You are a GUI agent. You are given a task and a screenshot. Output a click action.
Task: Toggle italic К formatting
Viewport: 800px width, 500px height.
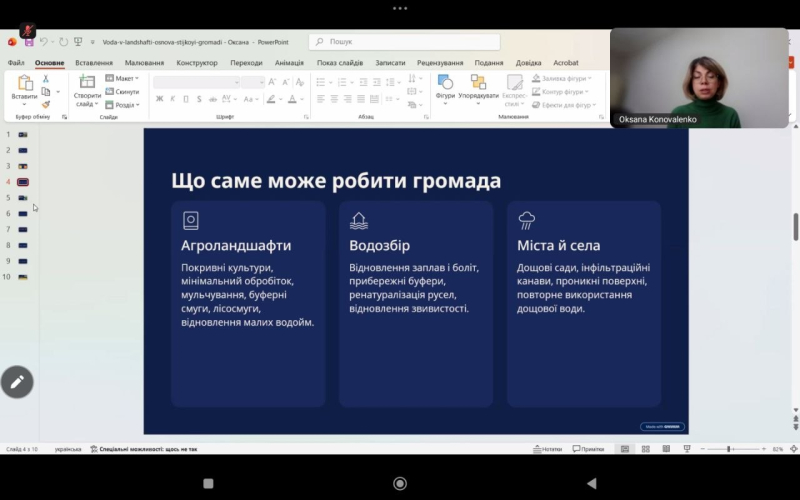click(172, 98)
